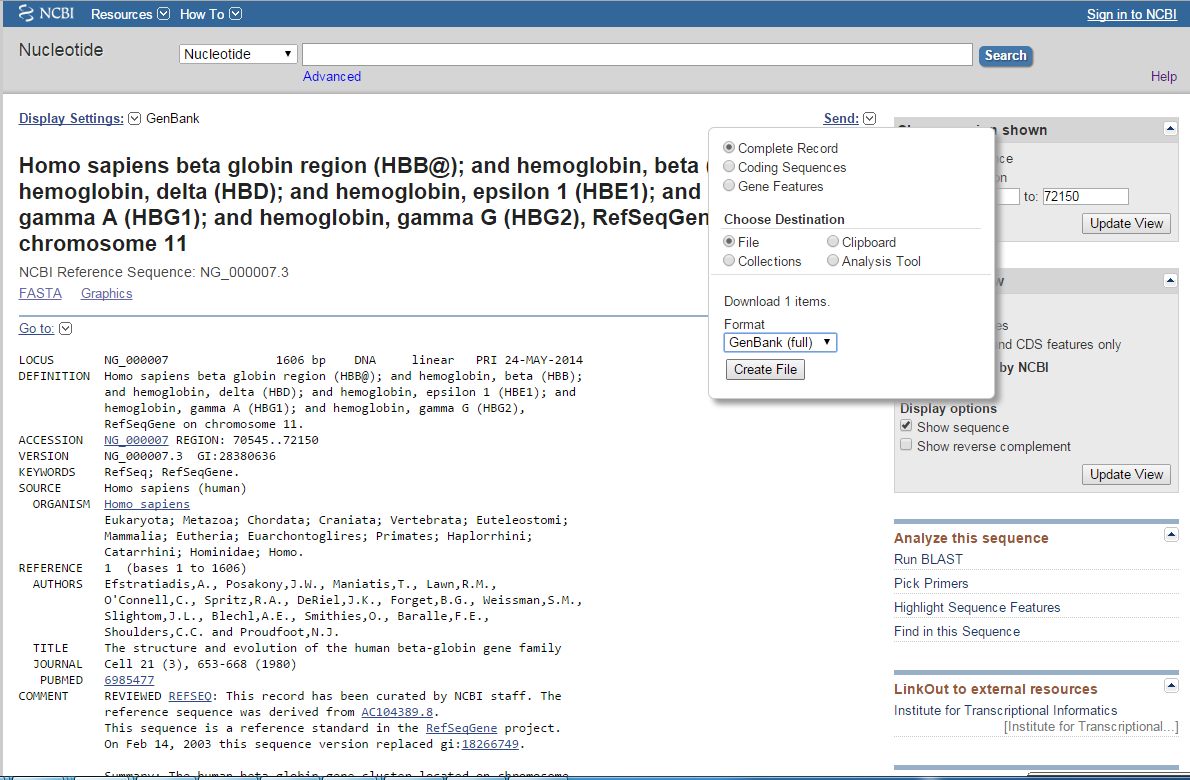Open PubMed ID 6985477 link
1190x780 pixels.
click(x=129, y=681)
